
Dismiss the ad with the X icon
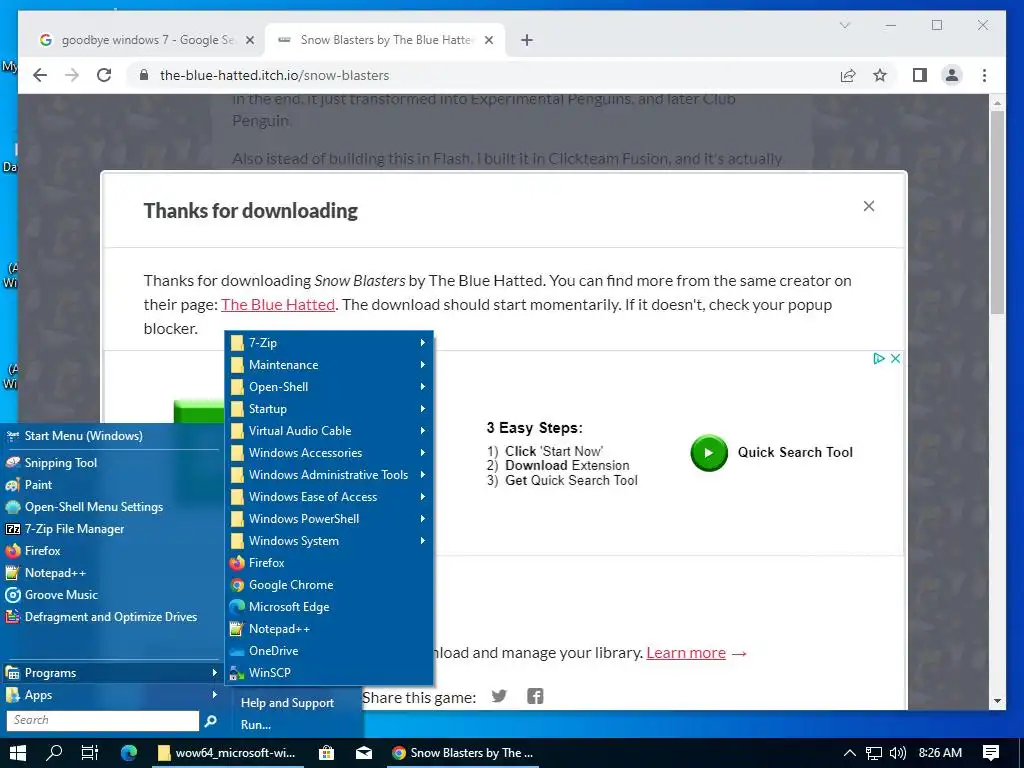pos(895,359)
